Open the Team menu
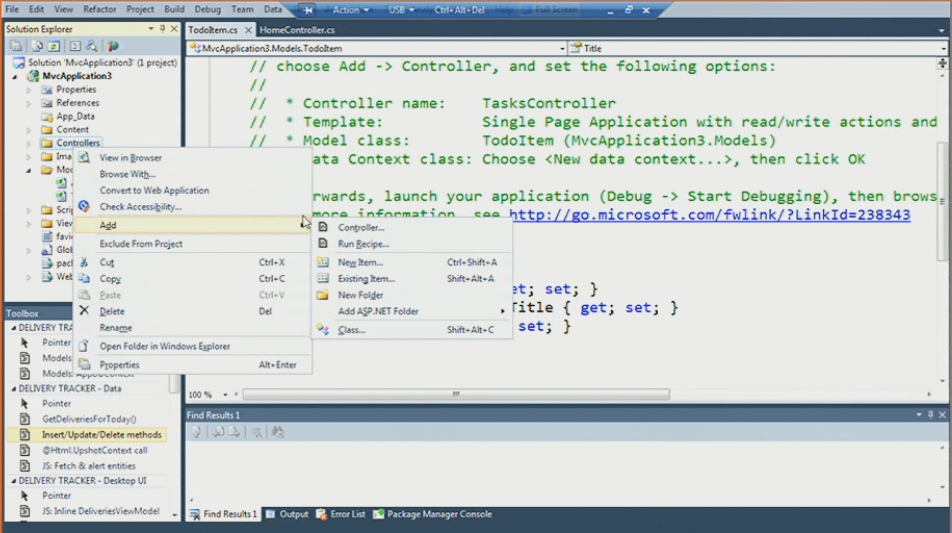Viewport: 952px width, 533px height. 242,9
